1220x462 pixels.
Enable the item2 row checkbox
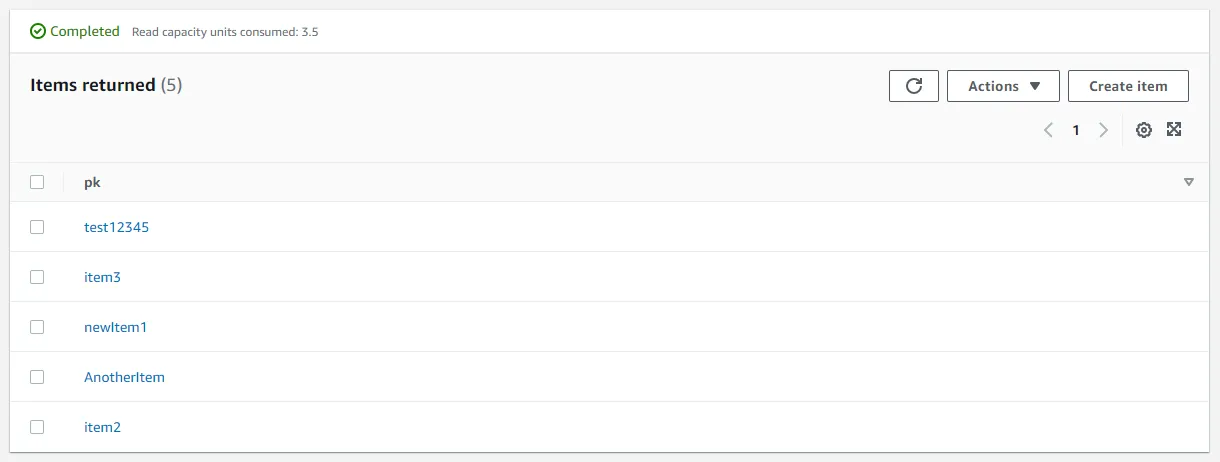37,427
